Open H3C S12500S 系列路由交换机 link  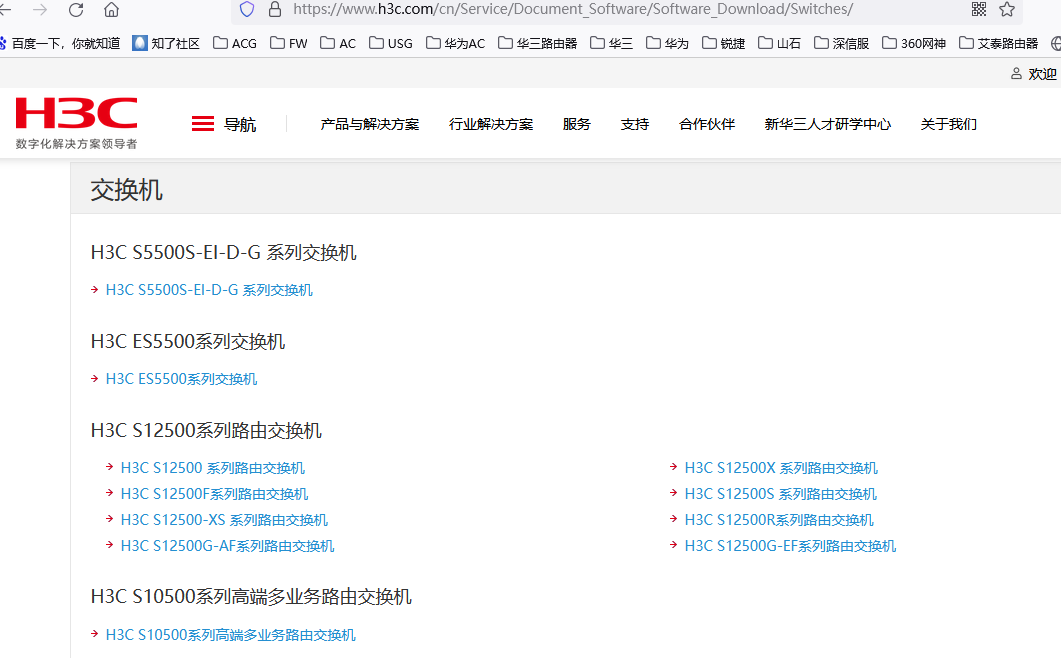780,494
